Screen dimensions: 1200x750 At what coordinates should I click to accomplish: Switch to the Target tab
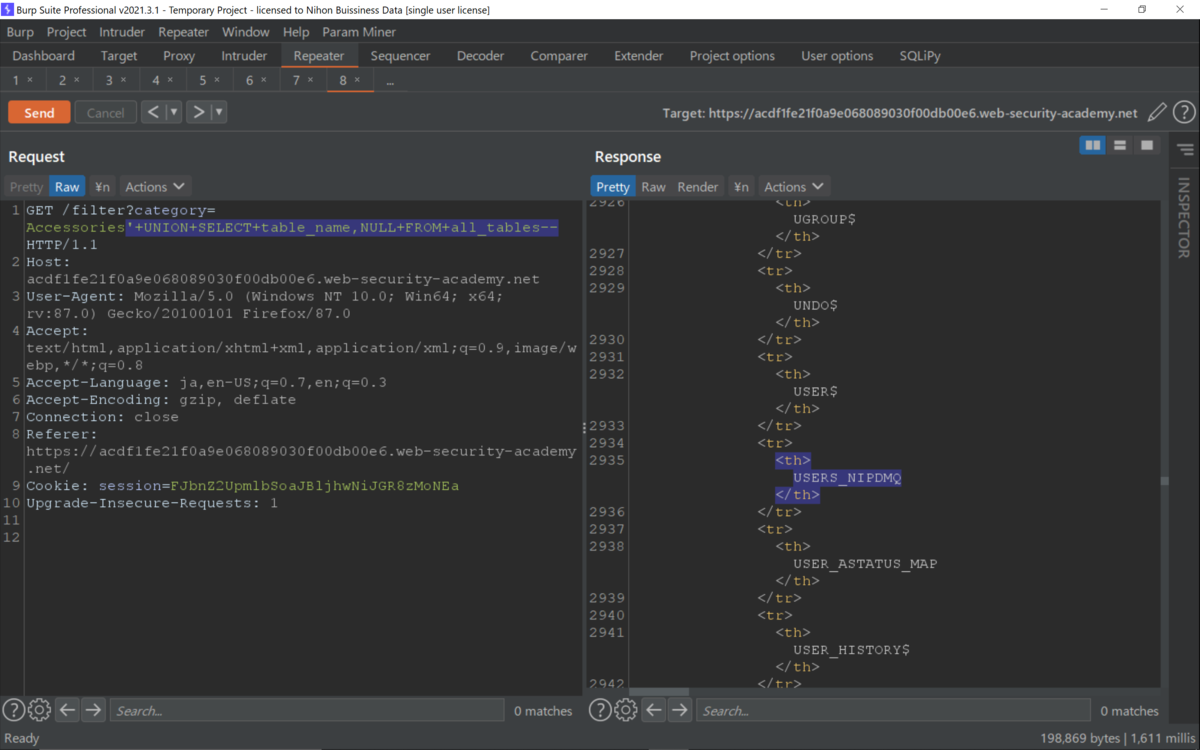point(119,56)
